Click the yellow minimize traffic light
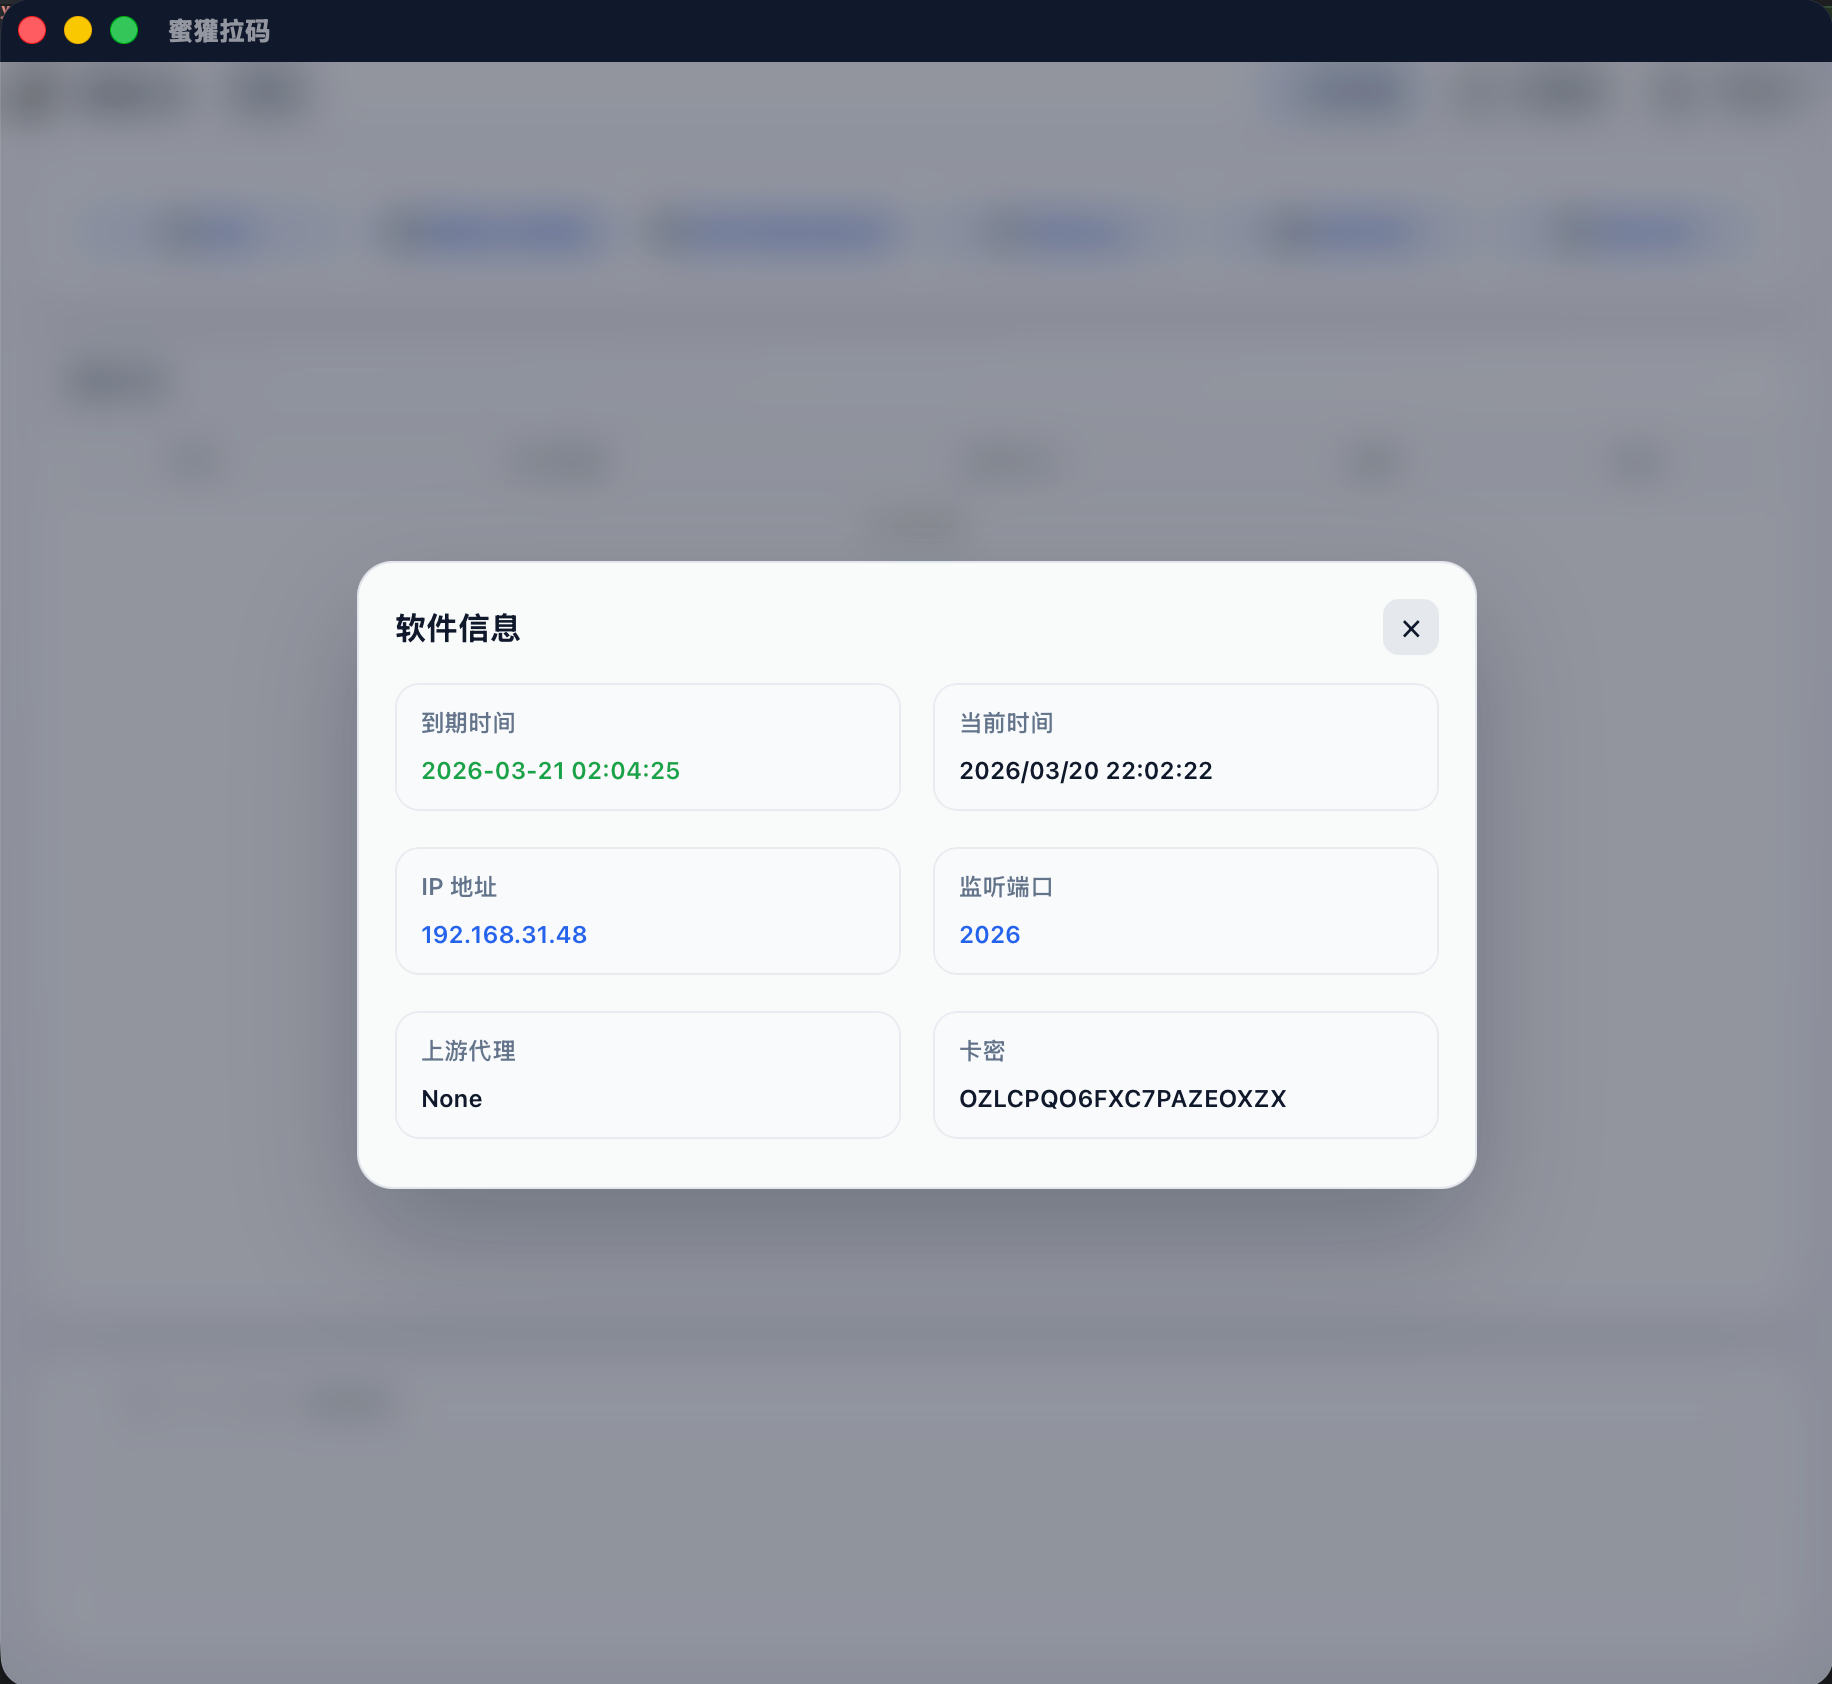This screenshot has width=1832, height=1684. tap(77, 30)
